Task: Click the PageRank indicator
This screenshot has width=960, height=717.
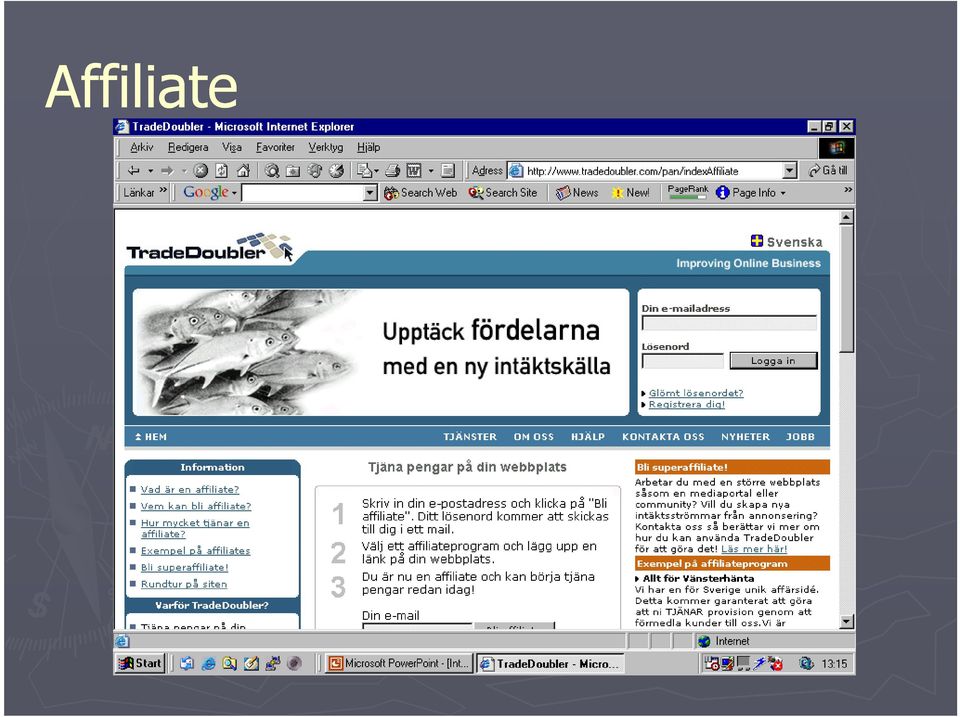Action: (688, 192)
